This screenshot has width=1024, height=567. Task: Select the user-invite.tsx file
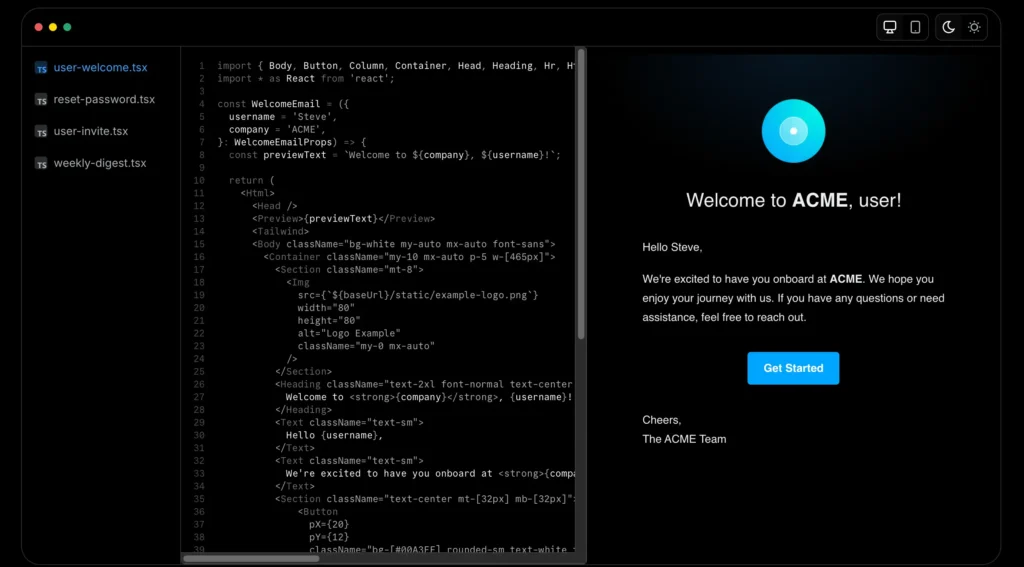(91, 131)
